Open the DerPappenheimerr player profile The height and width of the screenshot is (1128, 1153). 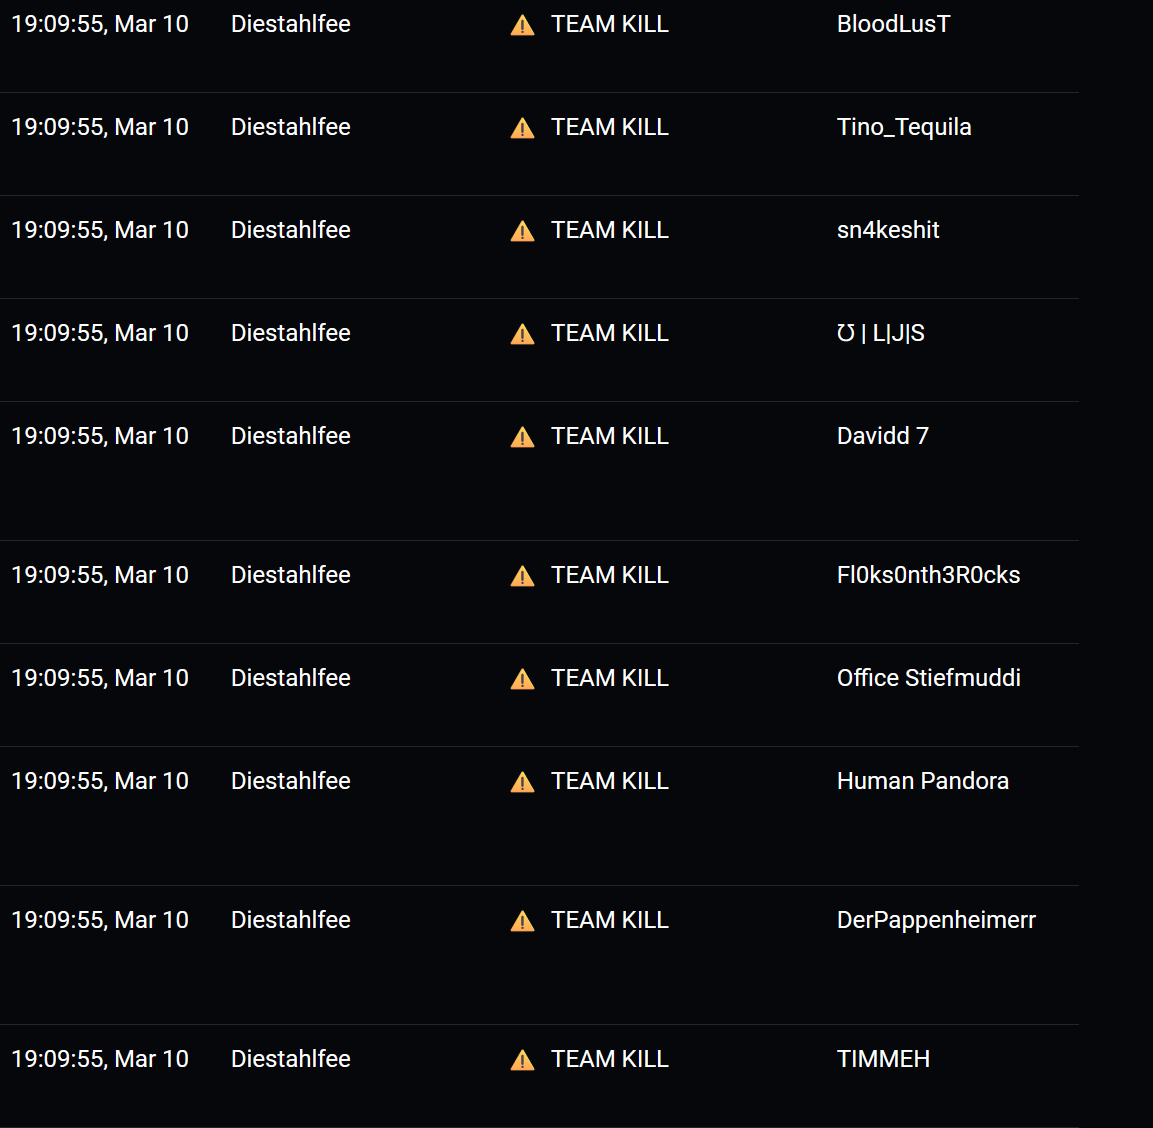936,920
